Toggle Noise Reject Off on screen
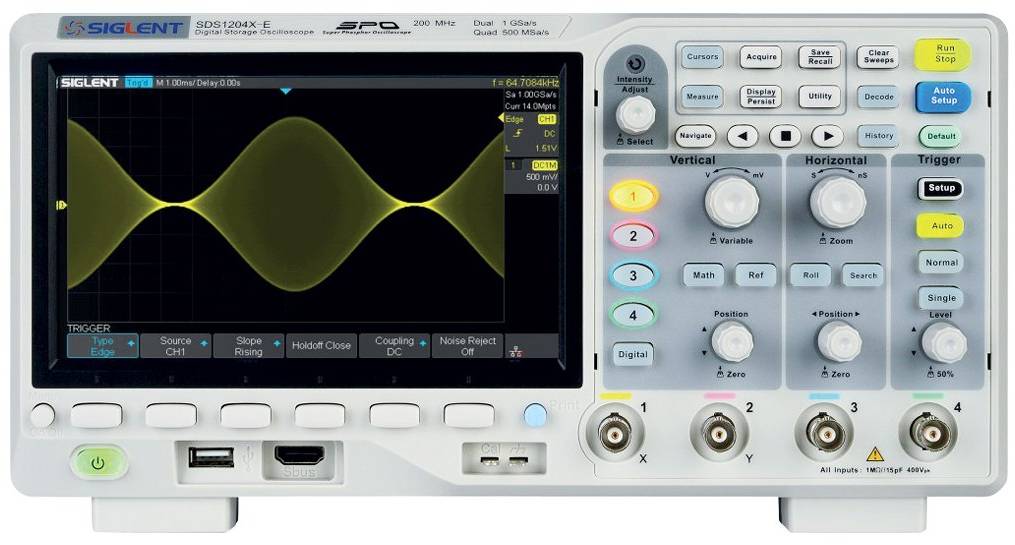Viewport: 1015px width, 545px height. click(x=468, y=346)
